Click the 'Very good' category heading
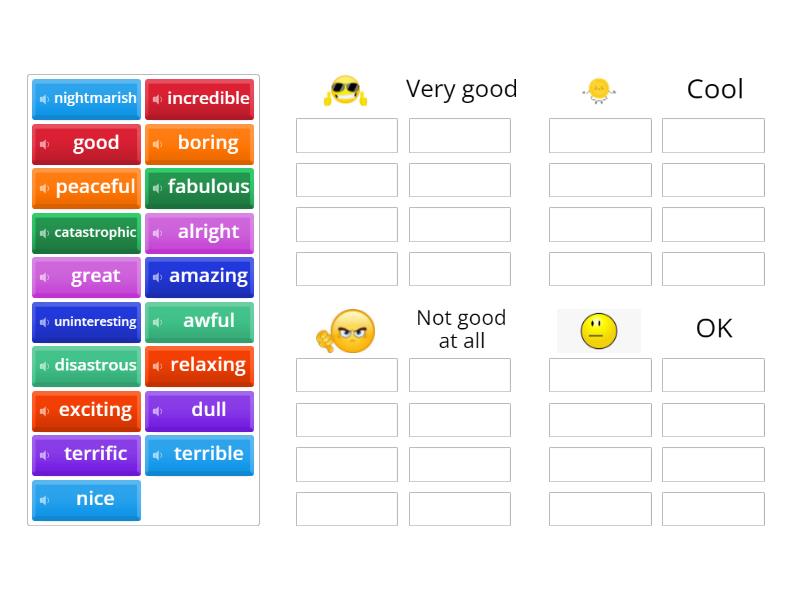The height and width of the screenshot is (600, 800). [462, 89]
